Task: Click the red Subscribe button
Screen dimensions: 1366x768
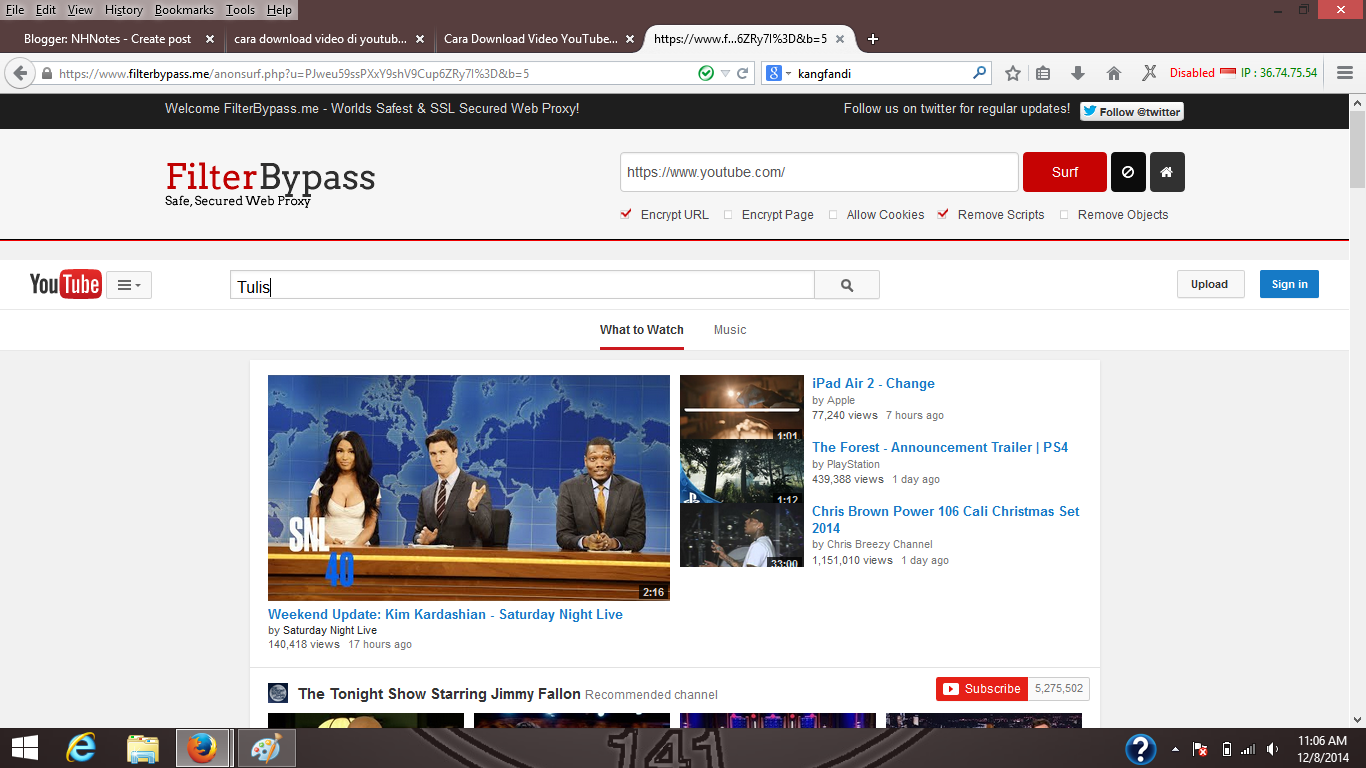Action: (981, 688)
